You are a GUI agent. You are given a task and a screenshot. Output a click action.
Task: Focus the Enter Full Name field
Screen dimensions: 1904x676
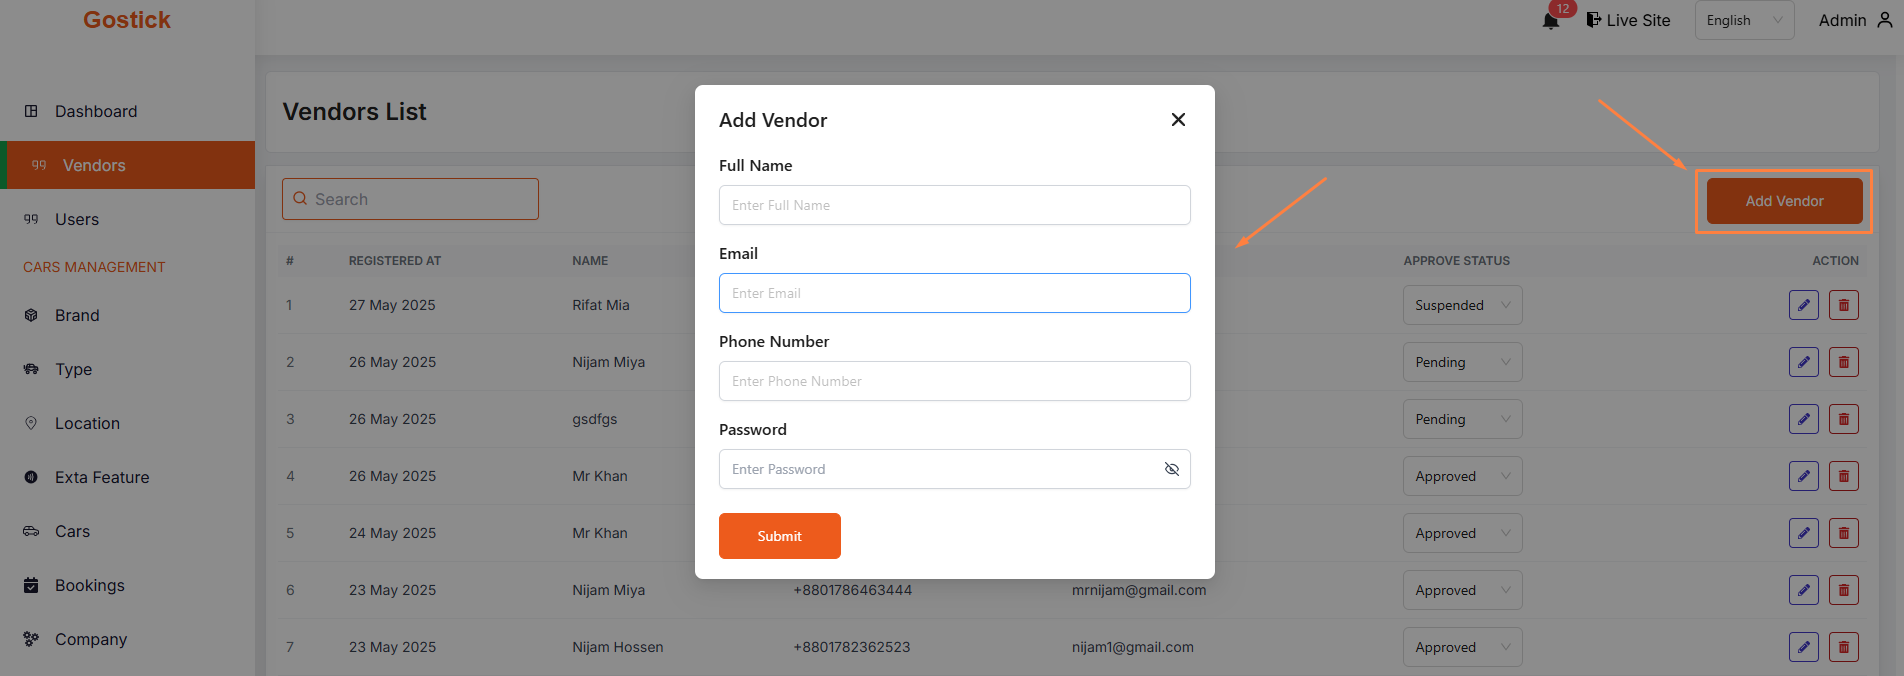point(954,205)
